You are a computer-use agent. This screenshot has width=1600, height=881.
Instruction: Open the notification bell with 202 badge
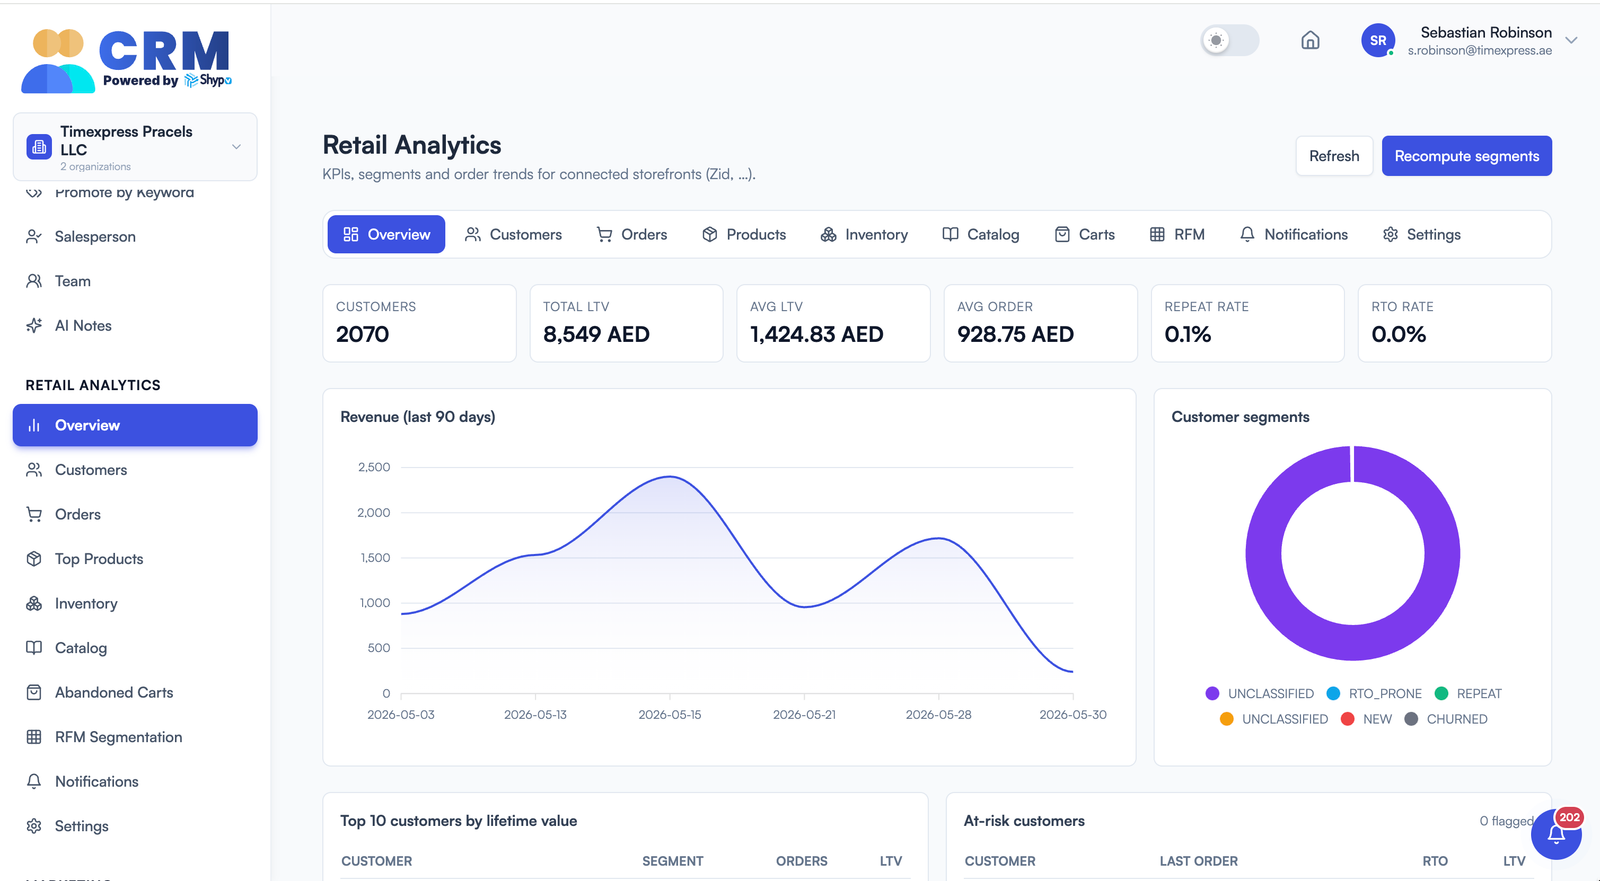[x=1556, y=833]
